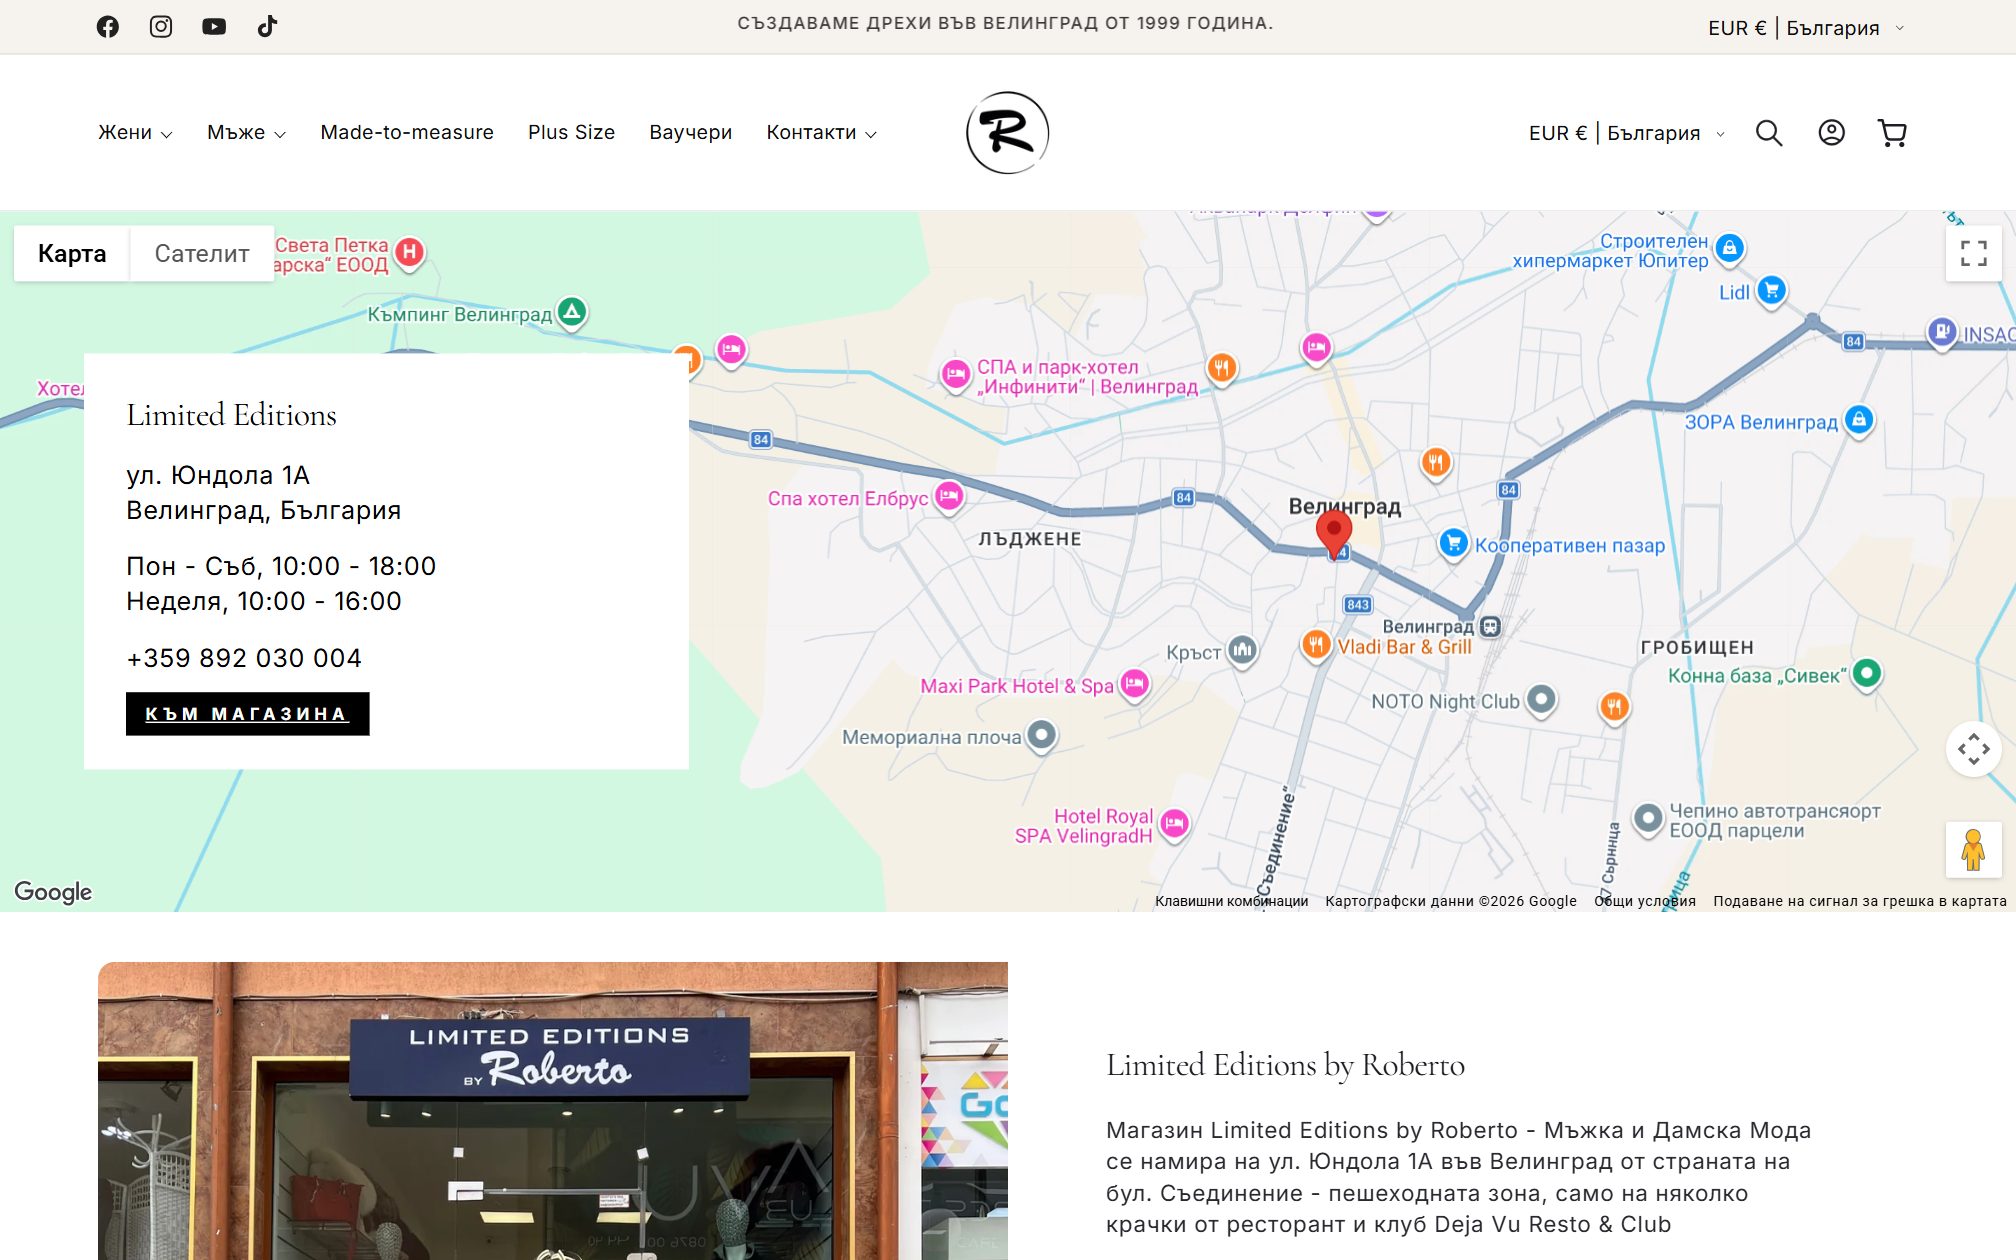The image size is (2016, 1260).
Task: Open the shopping cart icon
Action: (1892, 133)
